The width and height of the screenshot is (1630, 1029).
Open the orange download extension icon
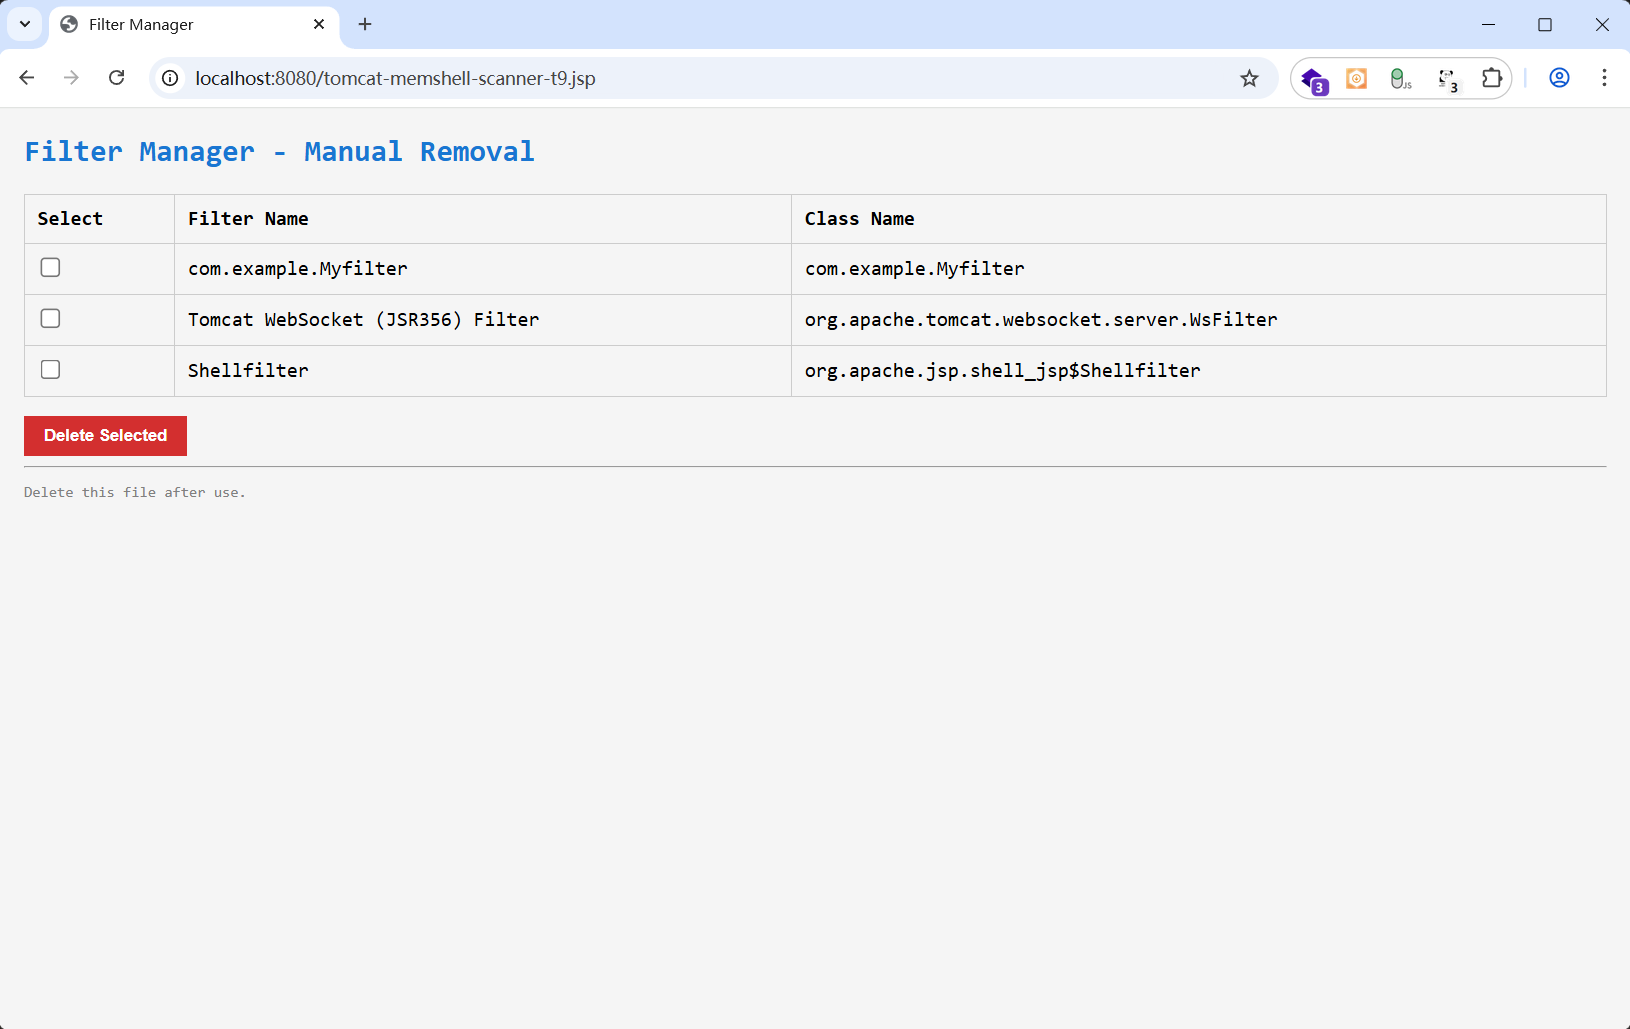pyautogui.click(x=1356, y=78)
